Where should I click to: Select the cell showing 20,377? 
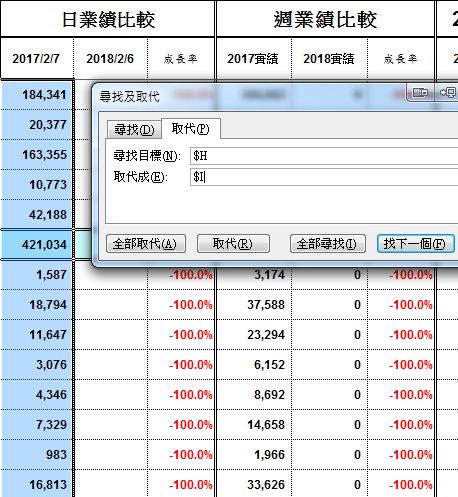[x=37, y=125]
